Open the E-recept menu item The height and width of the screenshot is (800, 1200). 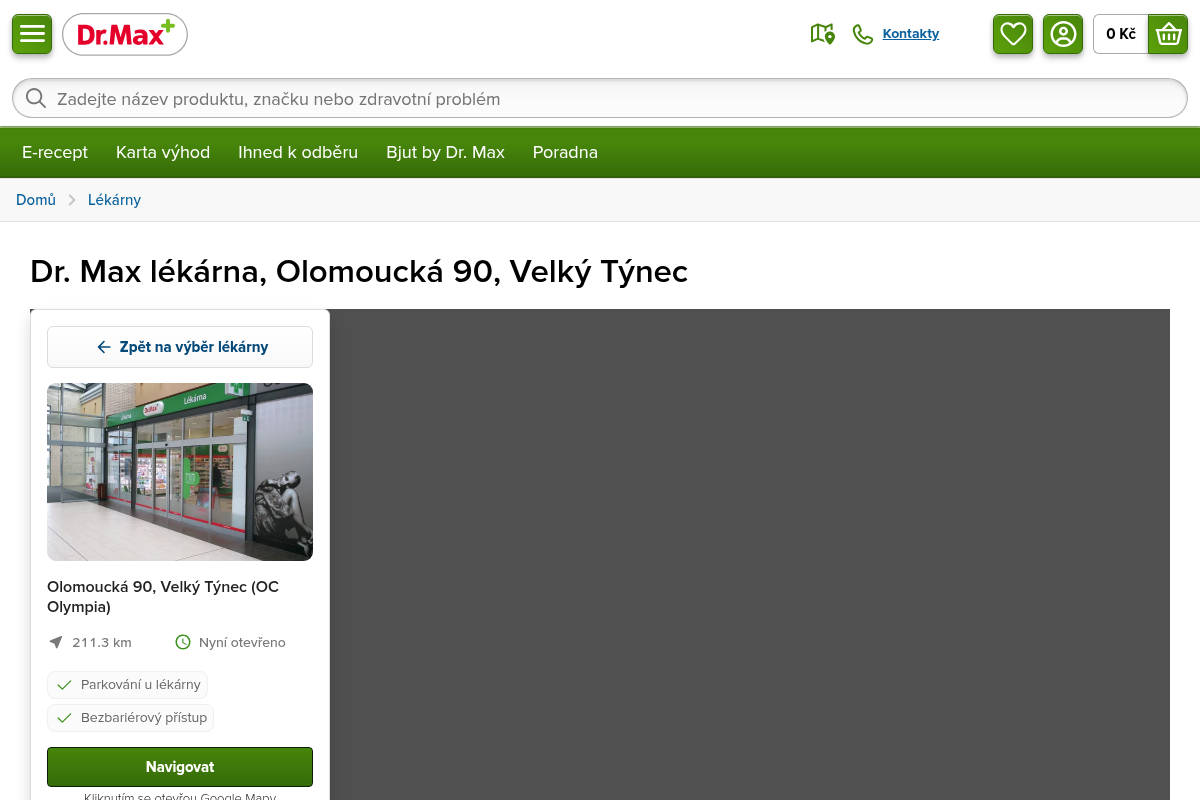[55, 152]
